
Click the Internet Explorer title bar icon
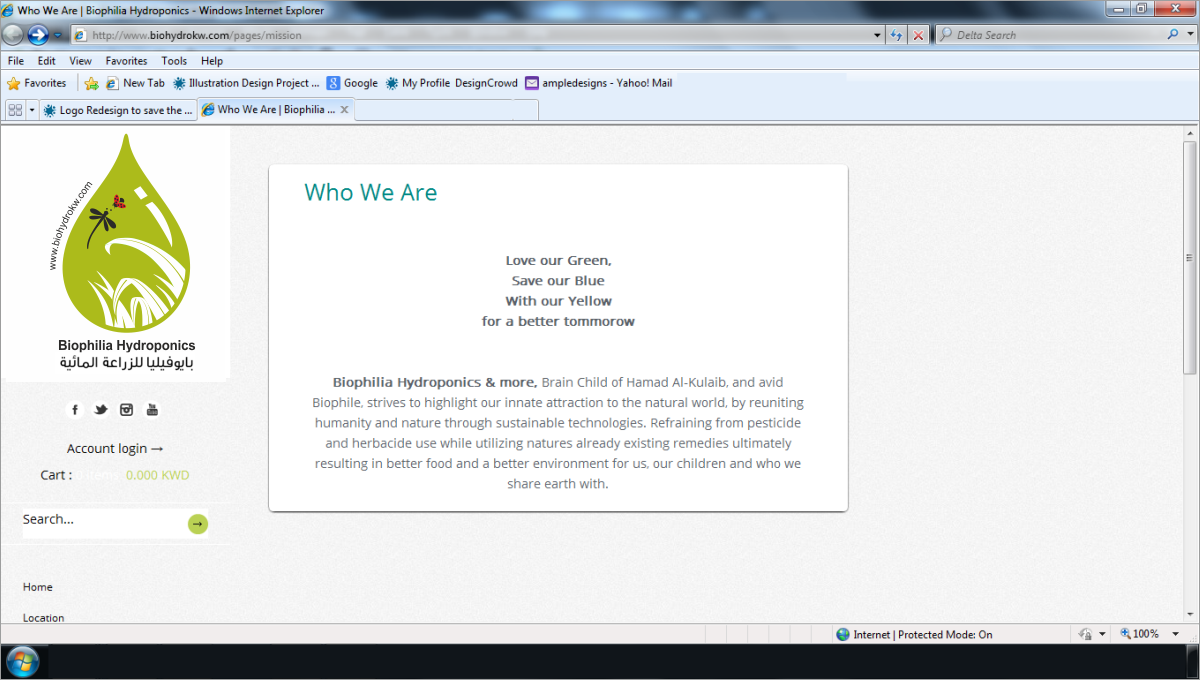point(9,9)
